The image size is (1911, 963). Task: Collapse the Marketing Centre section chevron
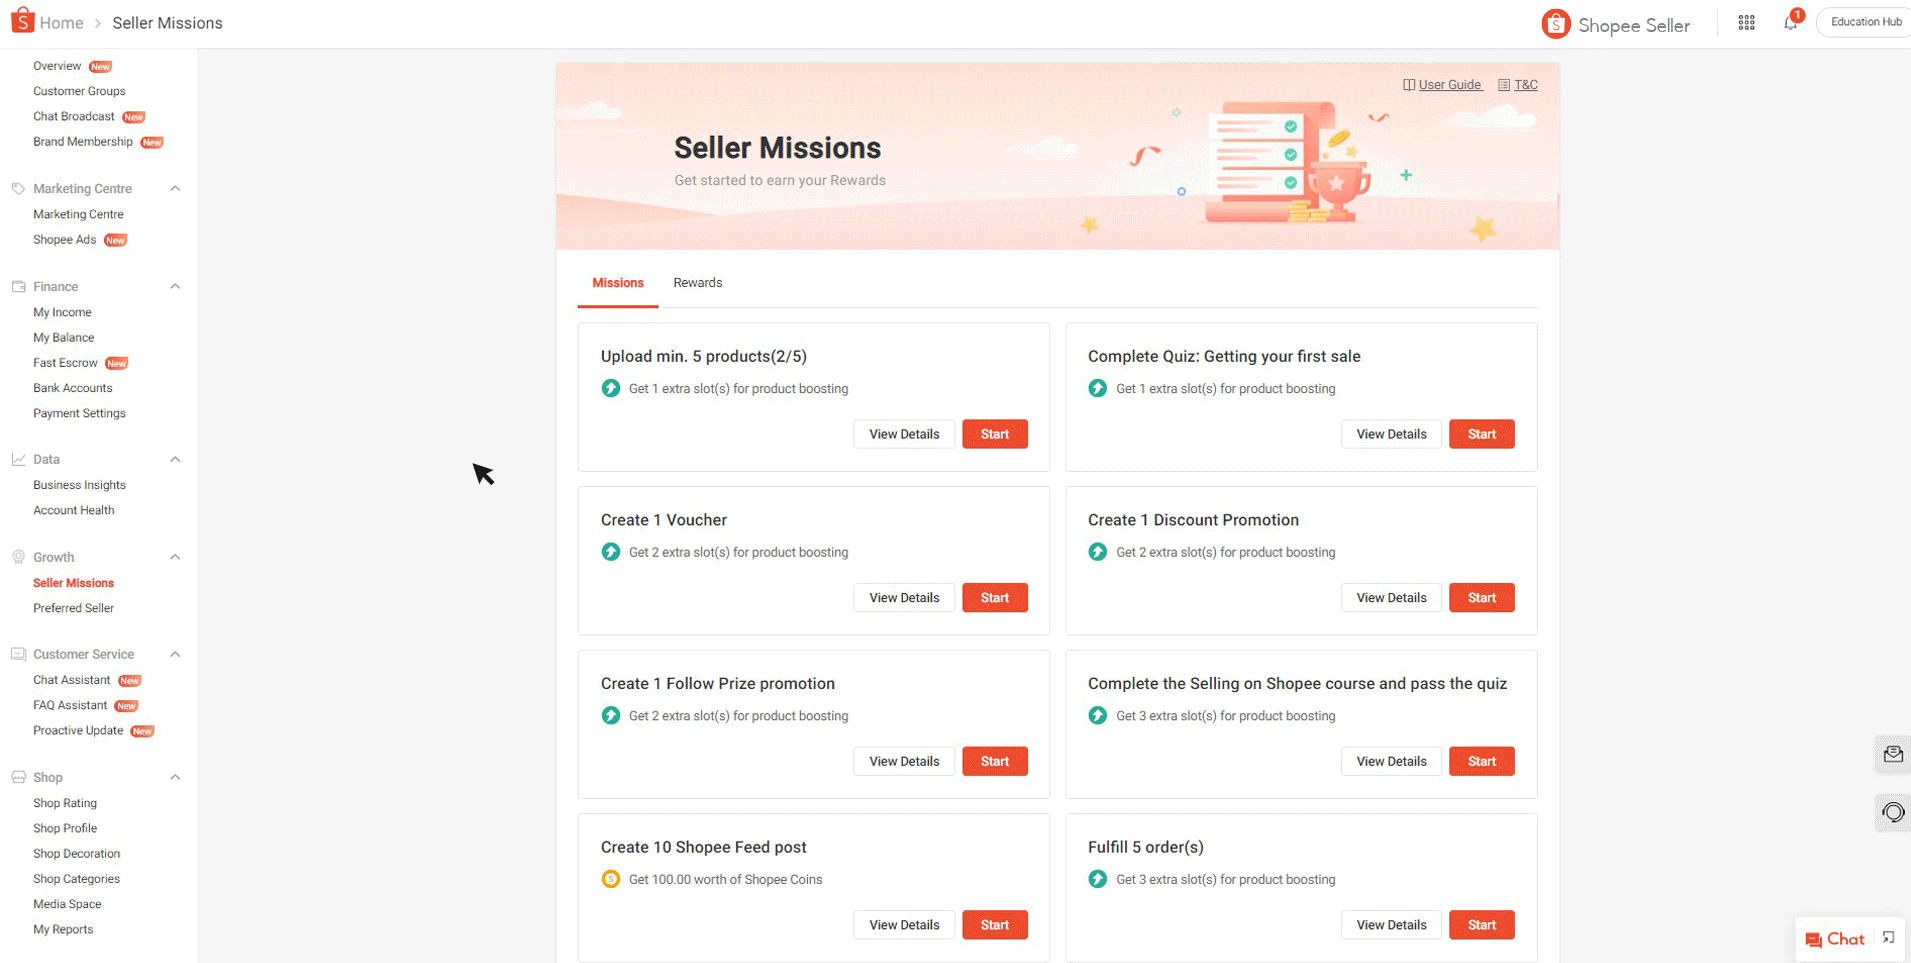[x=175, y=188]
